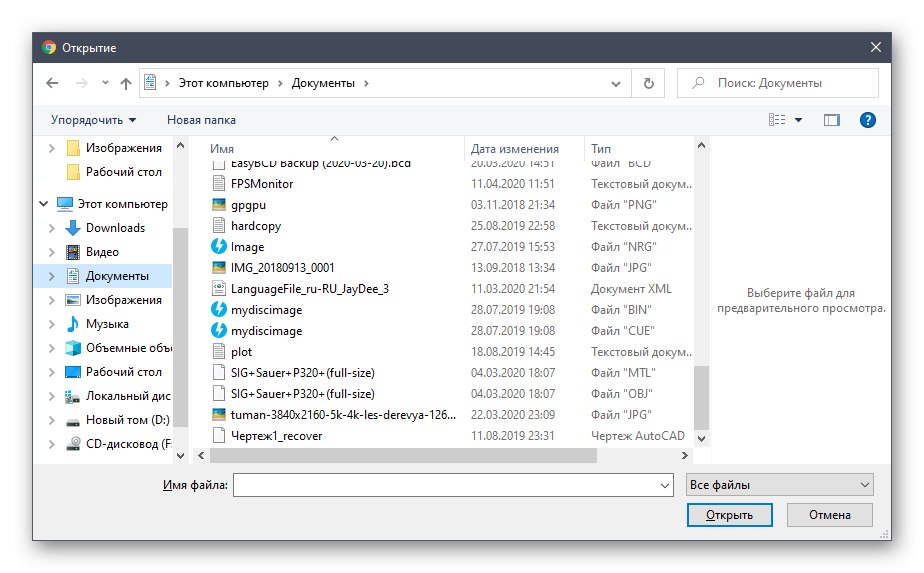Toggle the preview pane icon

coord(831,120)
